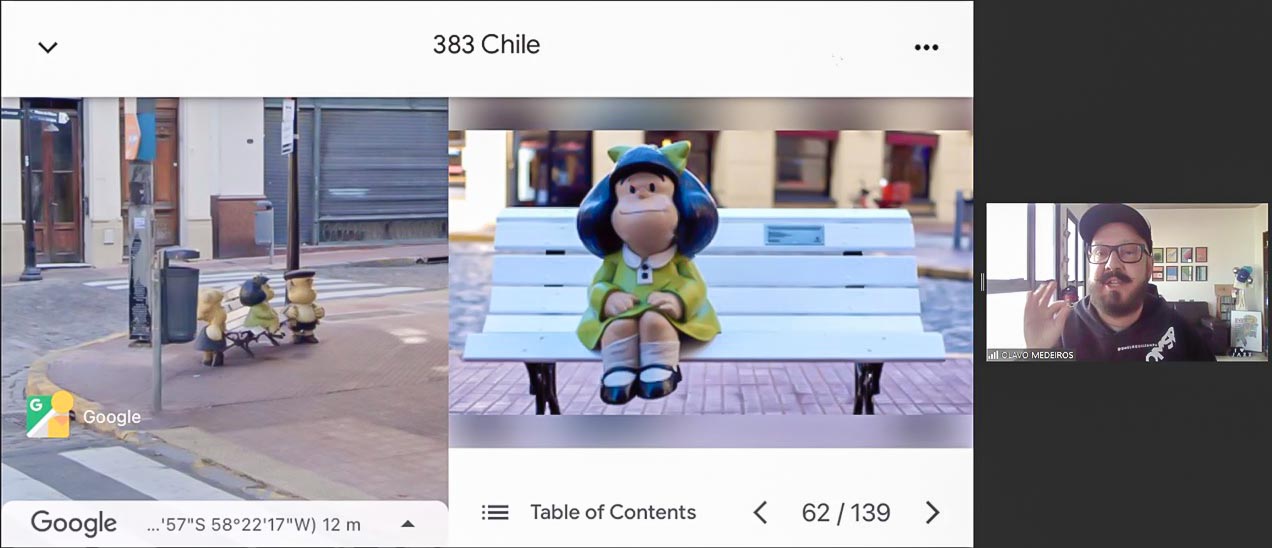The height and width of the screenshot is (548, 1272).
Task: Go to next page with right arrow
Action: pyautogui.click(x=932, y=513)
